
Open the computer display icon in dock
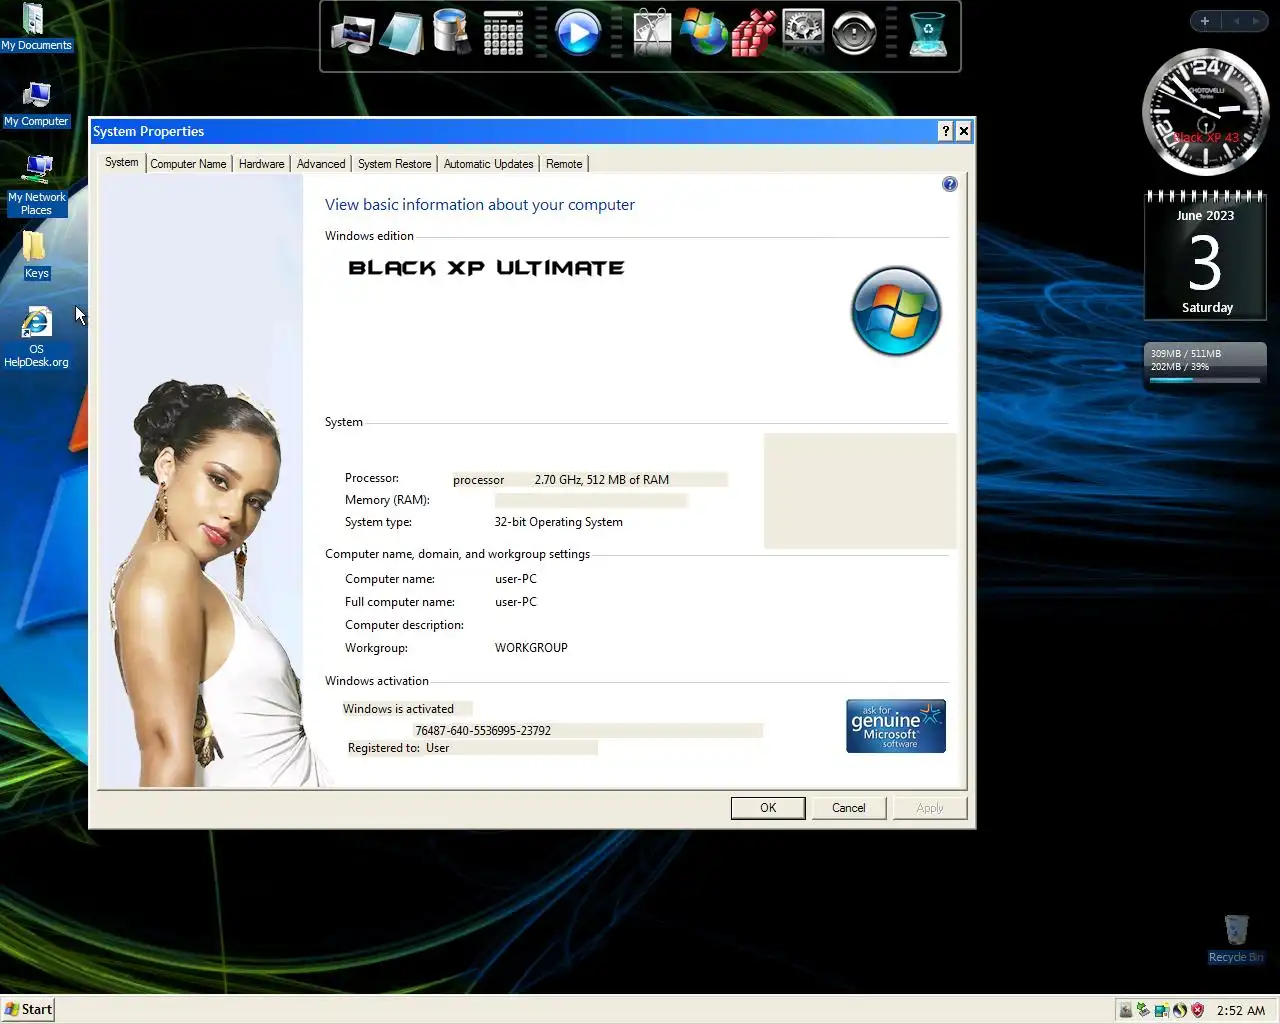tap(352, 34)
